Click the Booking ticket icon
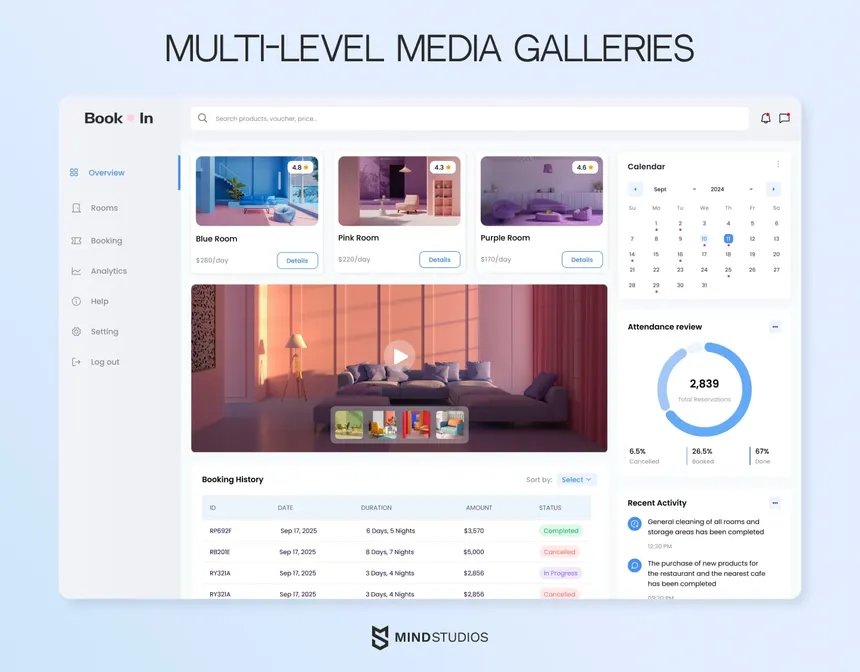Viewport: 860px width, 672px height. (x=76, y=241)
